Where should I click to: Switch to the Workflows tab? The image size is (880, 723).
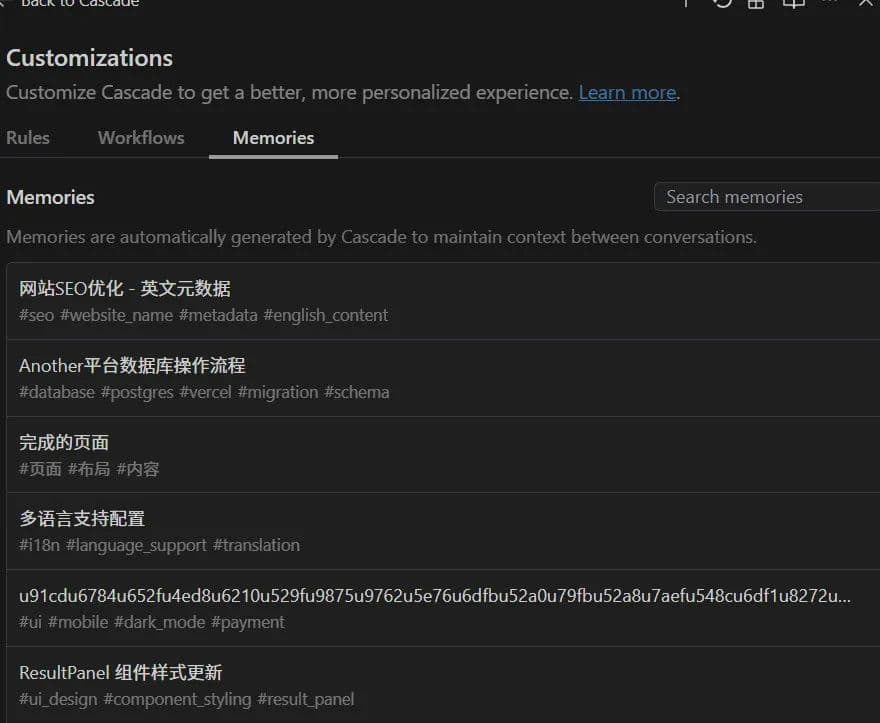coord(140,138)
